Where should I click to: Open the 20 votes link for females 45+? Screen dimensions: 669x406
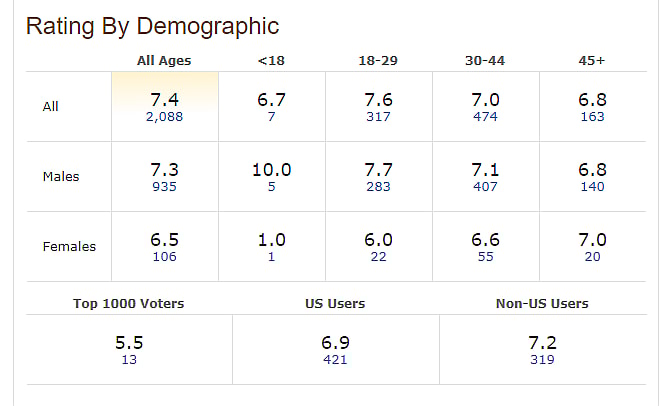[x=592, y=257]
